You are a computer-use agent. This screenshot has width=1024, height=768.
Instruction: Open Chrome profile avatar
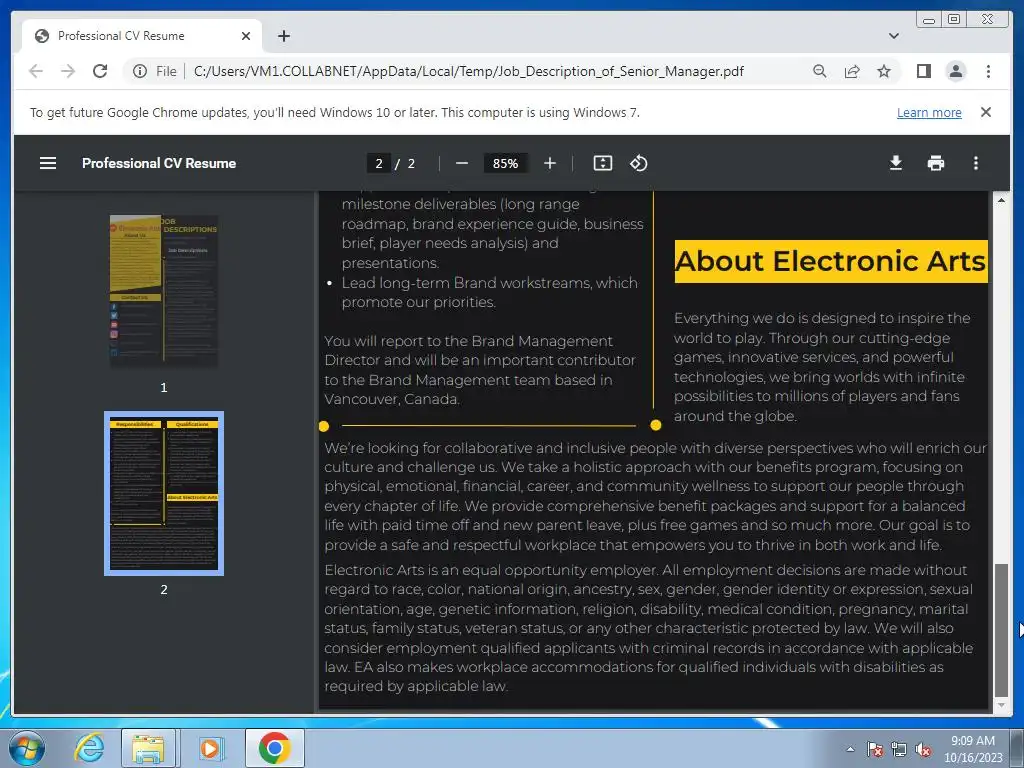[x=955, y=71]
